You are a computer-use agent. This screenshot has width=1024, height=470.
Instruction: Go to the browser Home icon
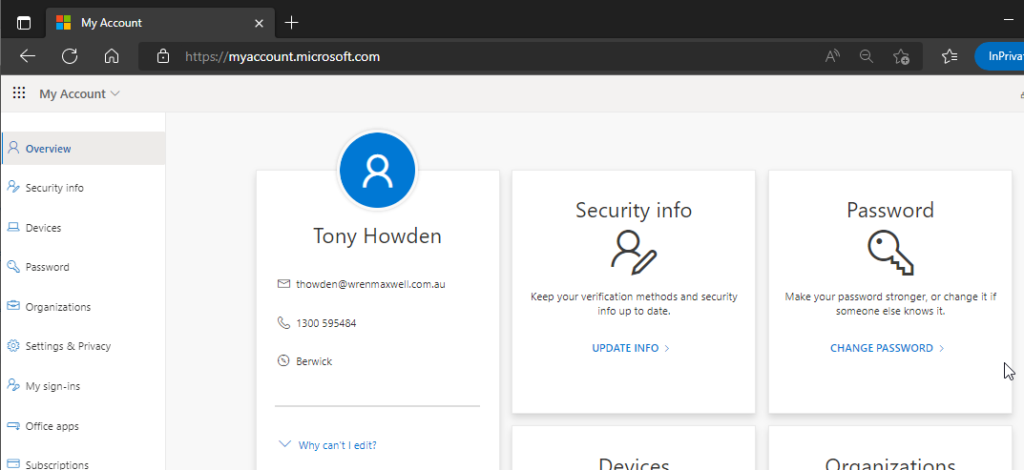coord(112,57)
